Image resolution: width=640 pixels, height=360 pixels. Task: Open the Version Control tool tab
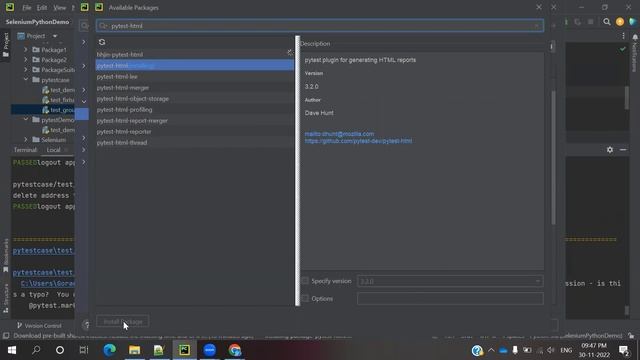[39, 326]
